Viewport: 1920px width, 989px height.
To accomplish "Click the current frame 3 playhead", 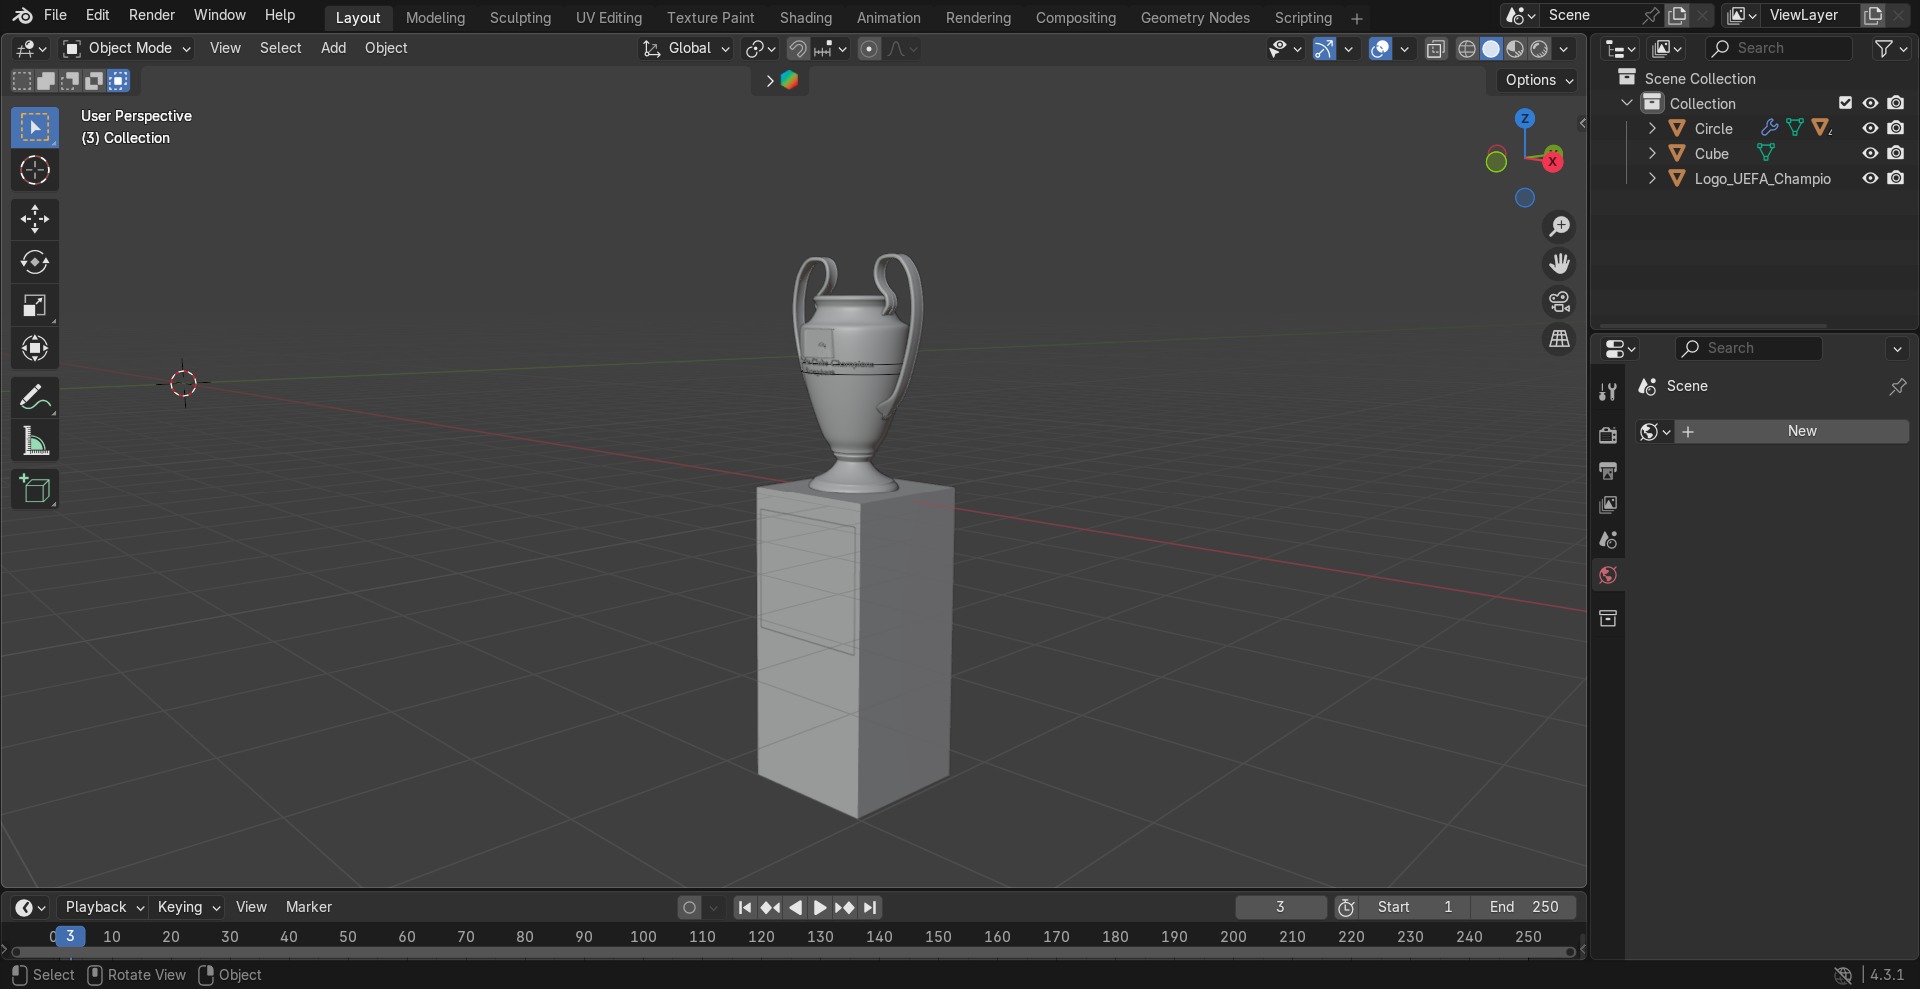I will click(70, 937).
